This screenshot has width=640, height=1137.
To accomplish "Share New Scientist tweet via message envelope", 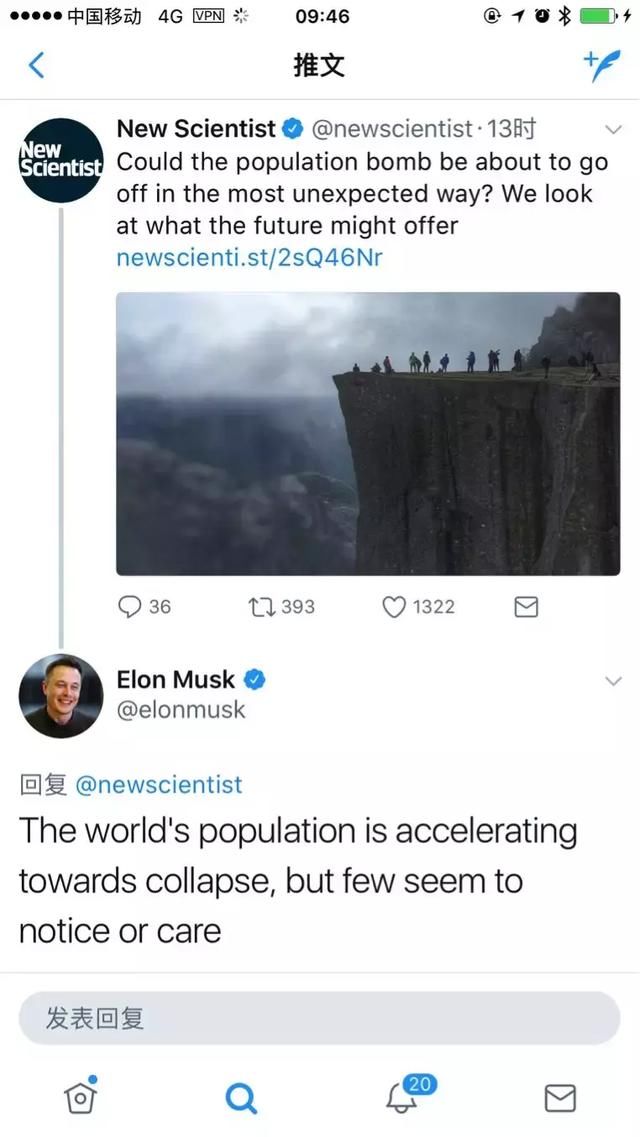I will [x=526, y=607].
